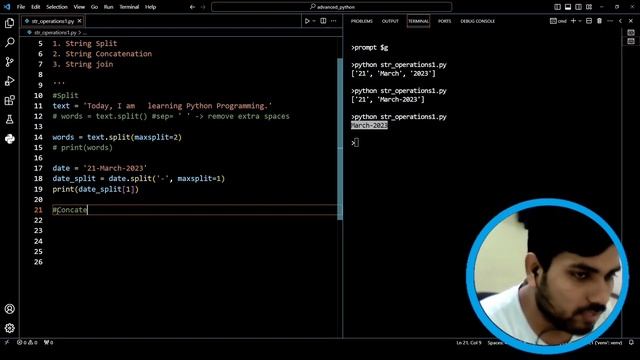Viewport: 640px width, 360px height.
Task: Go forward with the navigation arrow
Action: pyautogui.click(x=203, y=7)
